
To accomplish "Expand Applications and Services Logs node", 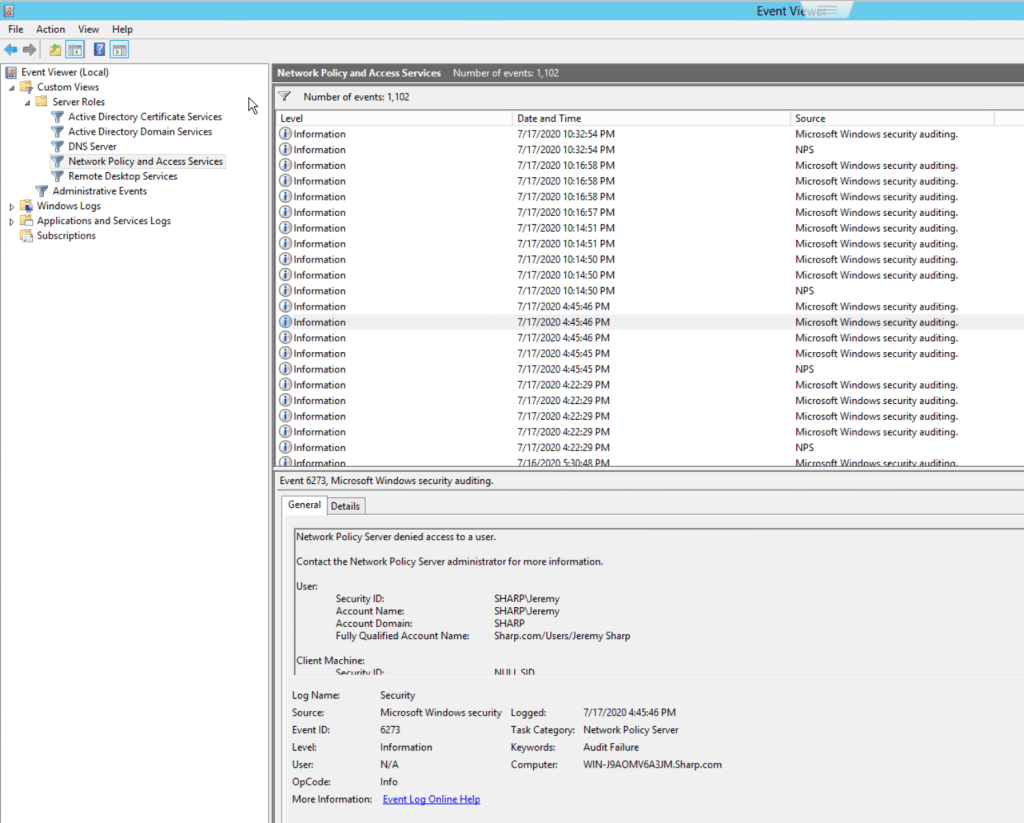I will [12, 222].
